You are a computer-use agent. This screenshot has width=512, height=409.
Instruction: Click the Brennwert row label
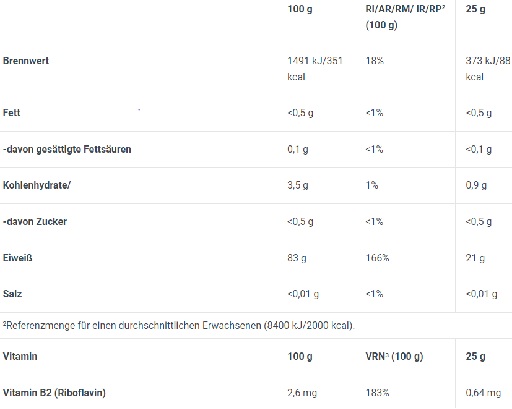(26, 61)
